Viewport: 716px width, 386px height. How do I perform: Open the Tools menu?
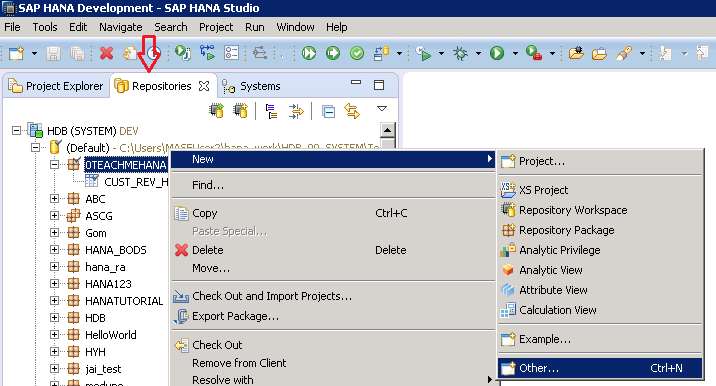click(x=45, y=27)
